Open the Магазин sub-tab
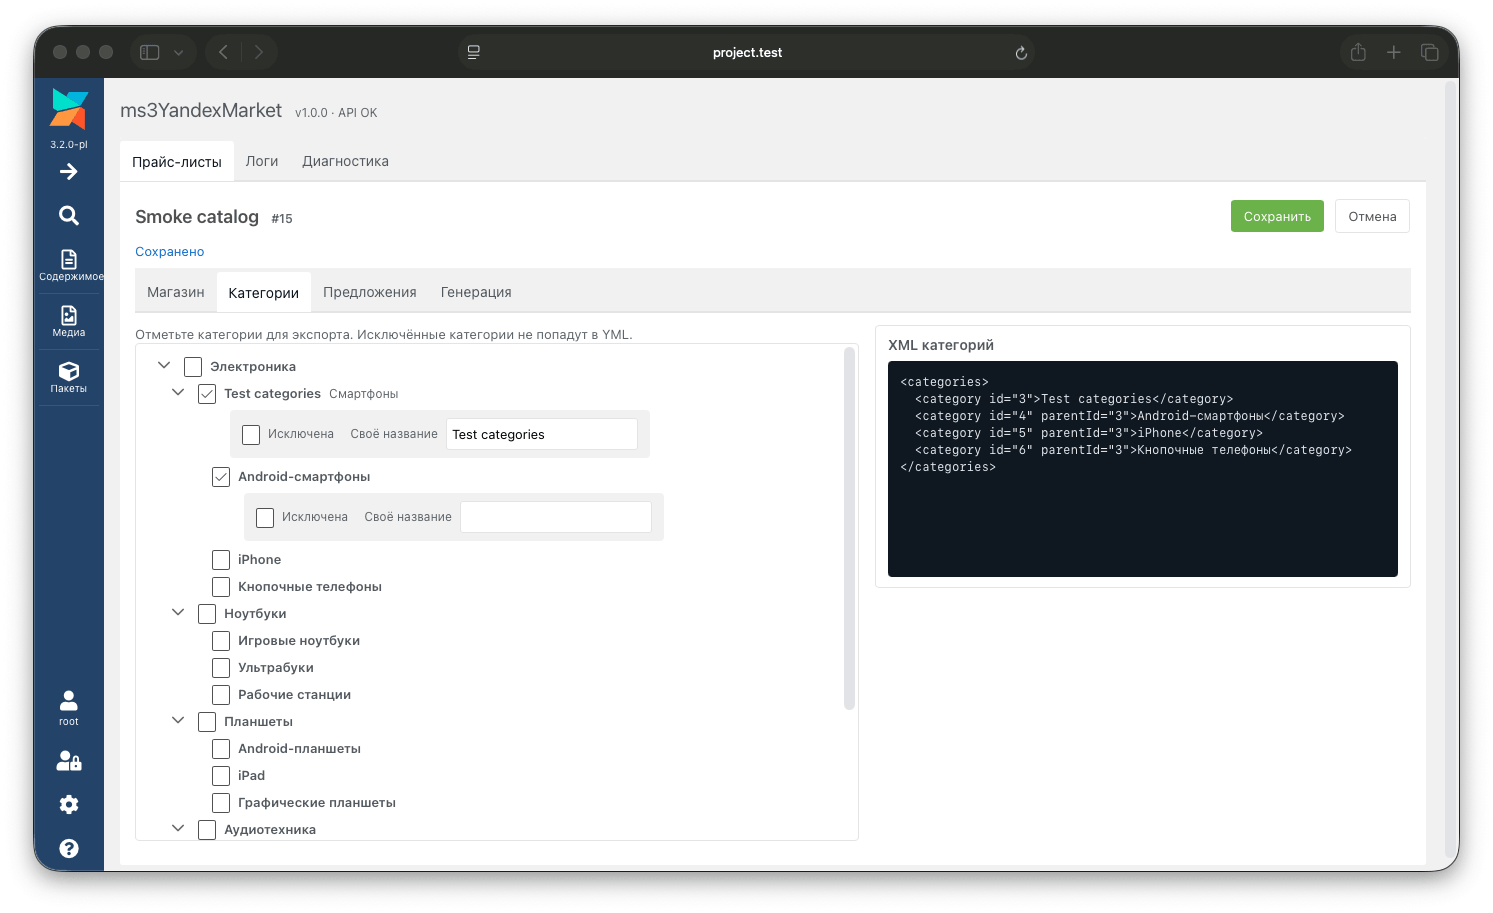Image resolution: width=1493 pixels, height=913 pixels. [x=176, y=292]
